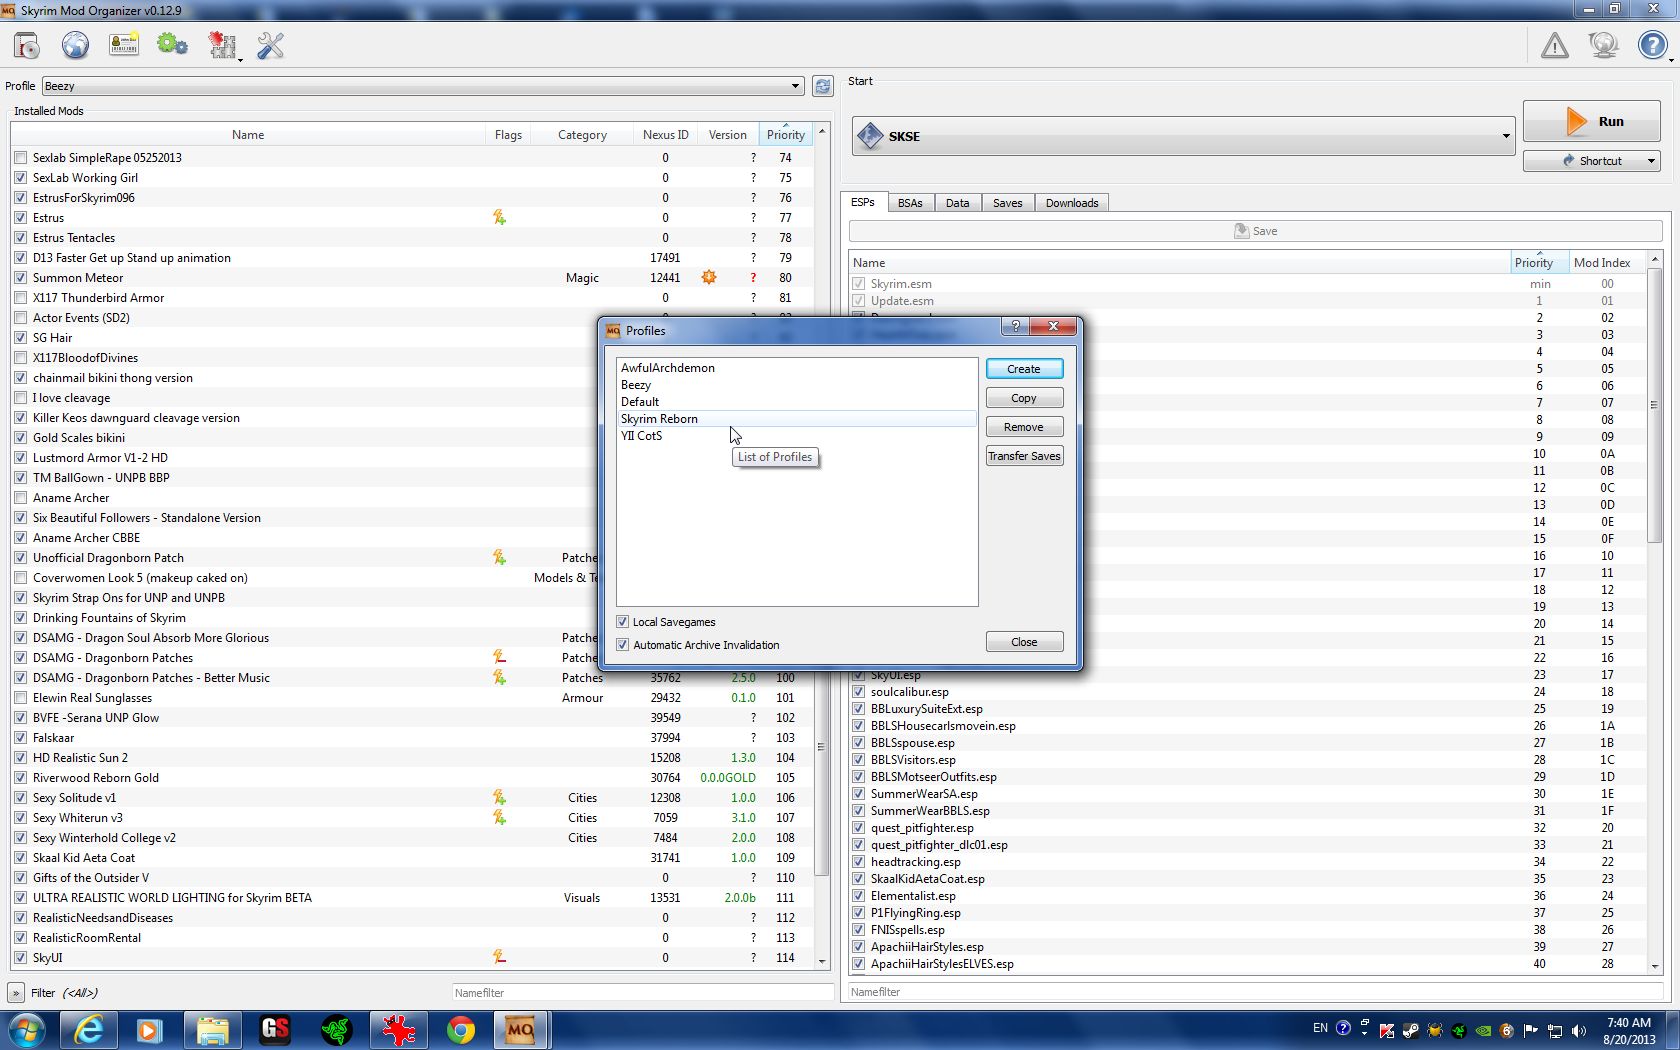Enable the X117 Thunderbird Armor mod checkbox
Screen dimensions: 1680x1050
[x=21, y=298]
